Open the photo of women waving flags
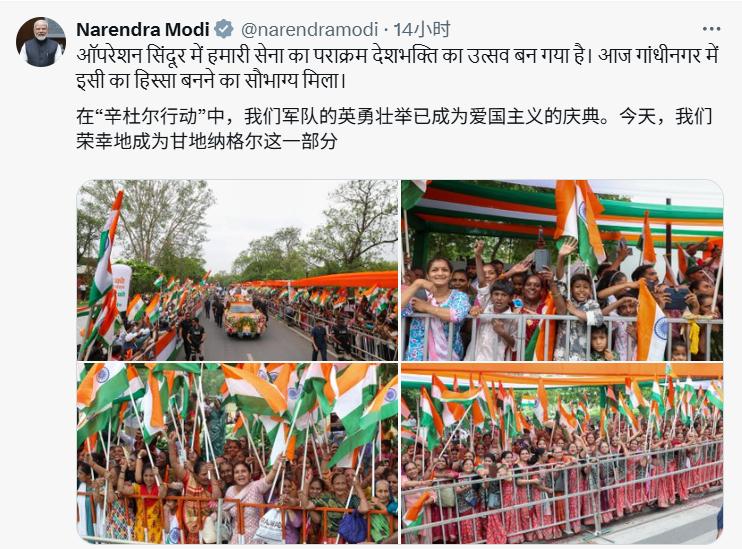Viewport: 742px width, 549px height. 237,453
